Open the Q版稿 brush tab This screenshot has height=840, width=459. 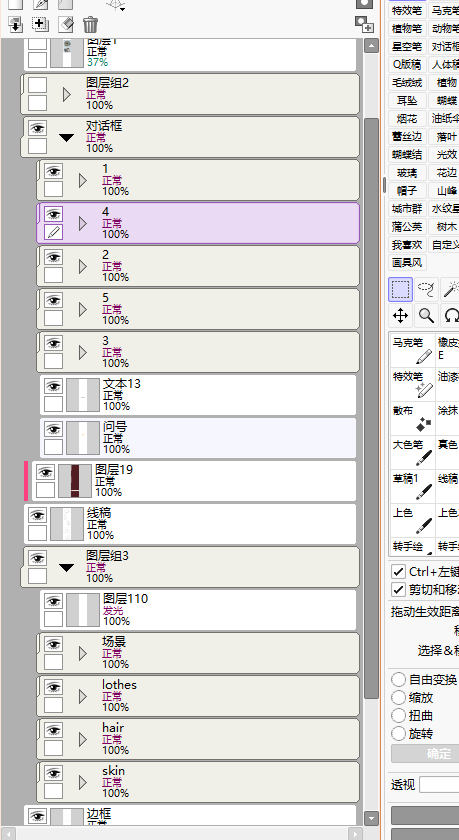pos(407,64)
